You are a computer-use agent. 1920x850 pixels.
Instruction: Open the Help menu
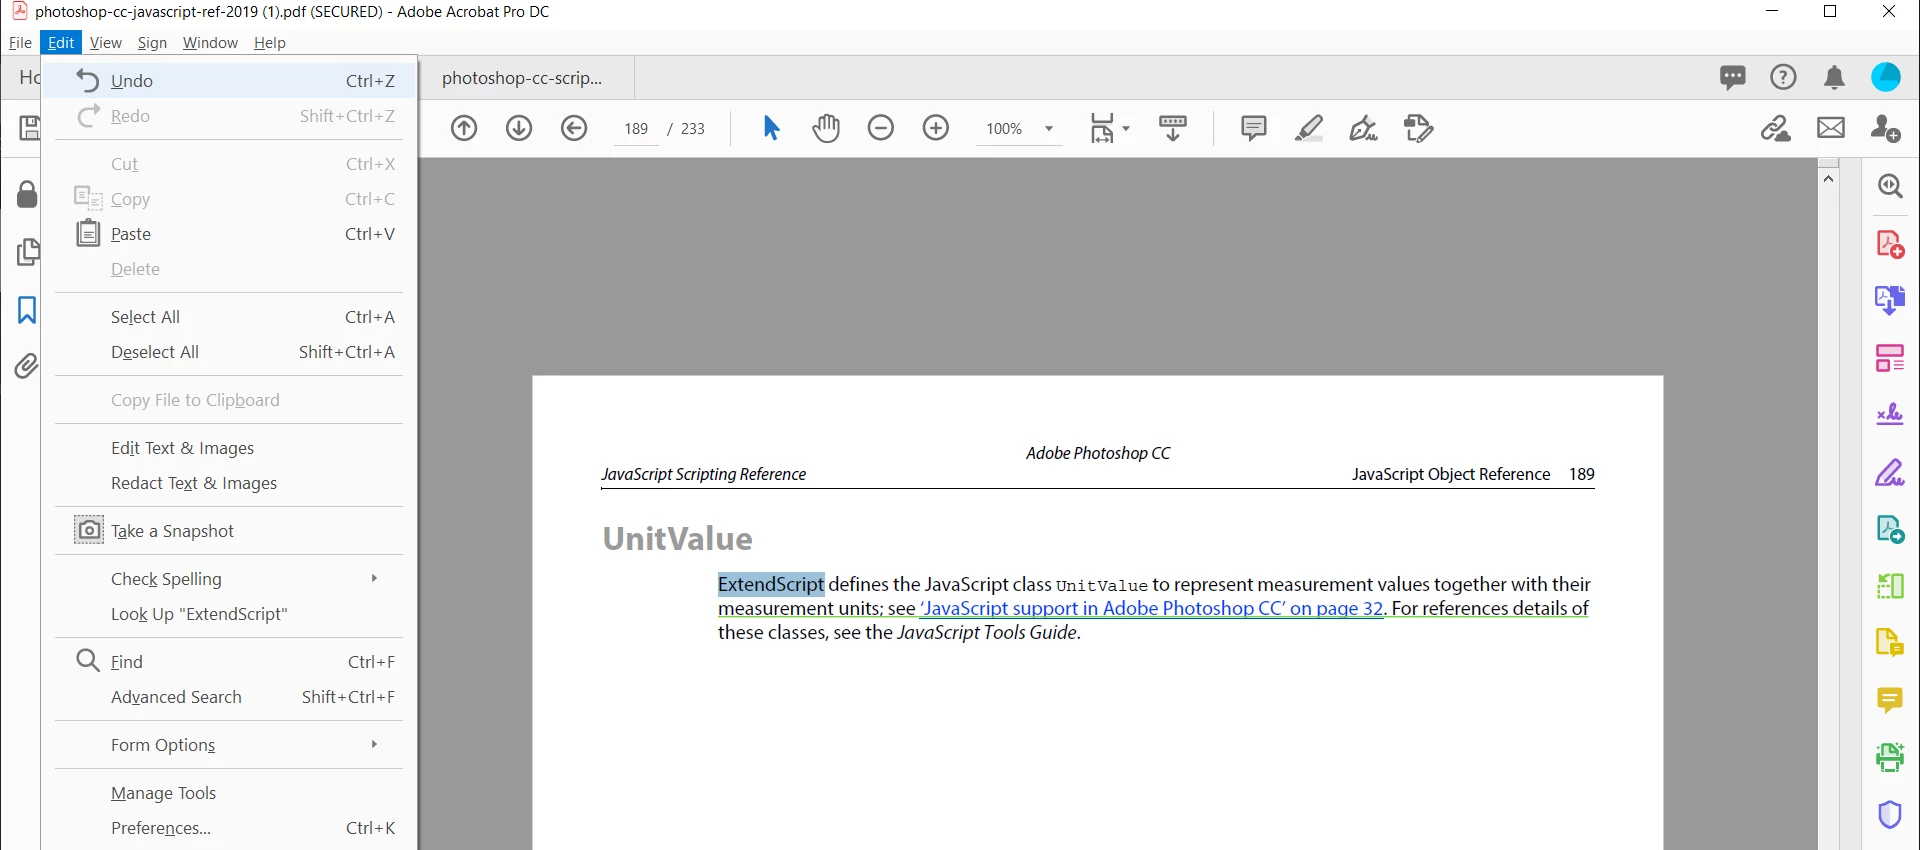(269, 43)
